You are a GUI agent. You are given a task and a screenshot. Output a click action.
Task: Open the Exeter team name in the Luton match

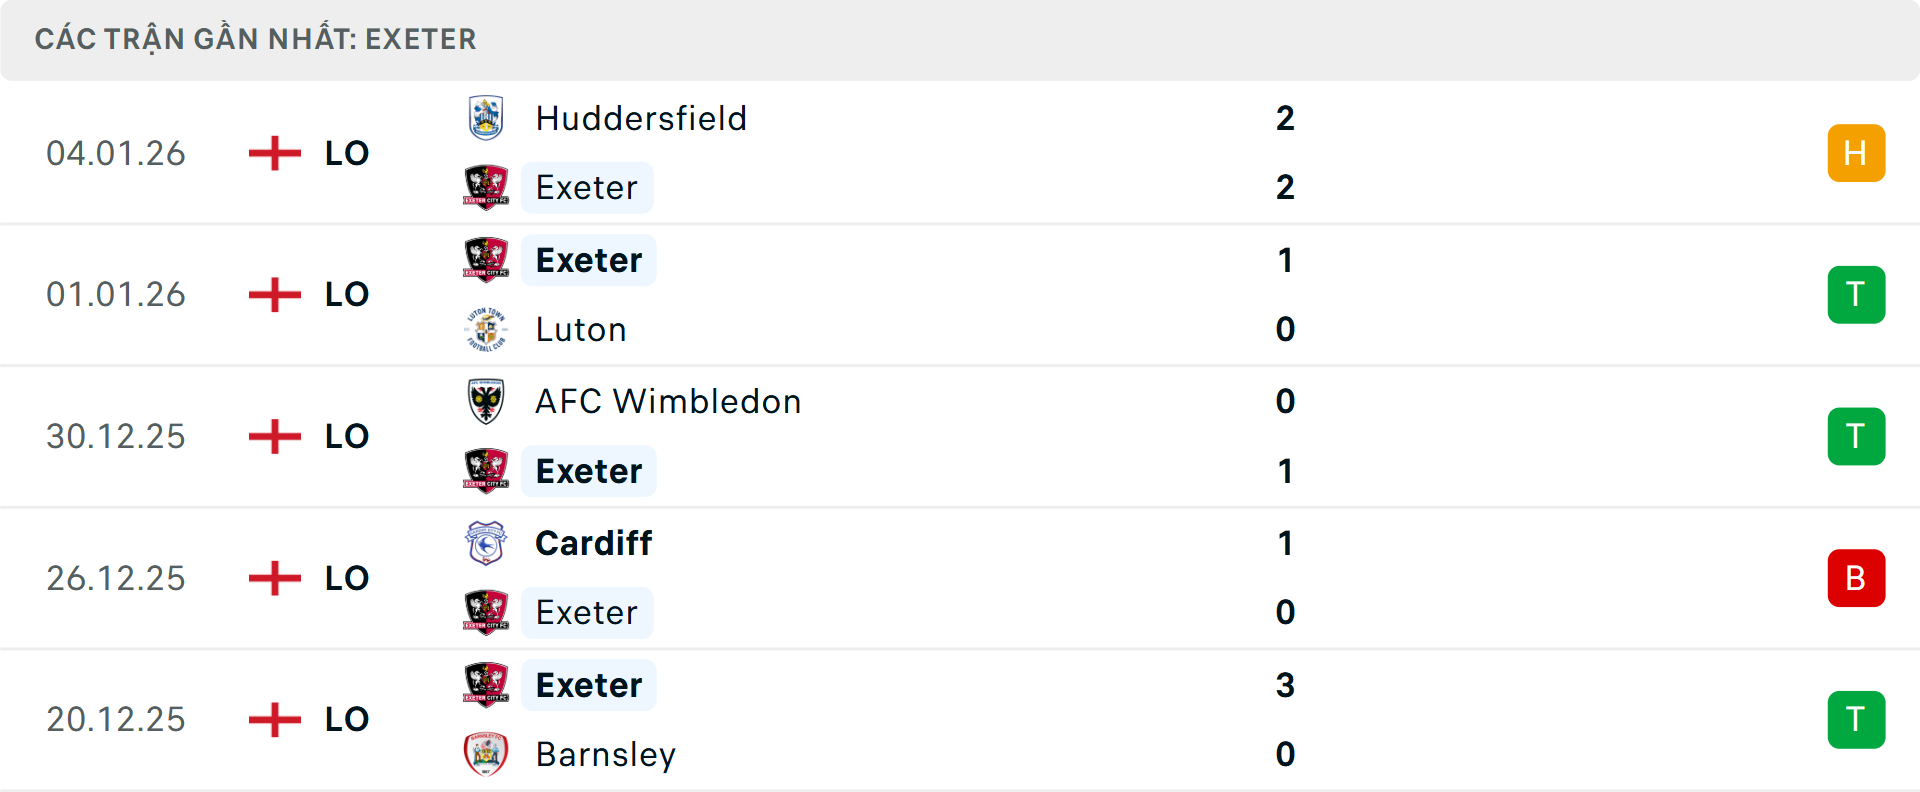pos(588,260)
